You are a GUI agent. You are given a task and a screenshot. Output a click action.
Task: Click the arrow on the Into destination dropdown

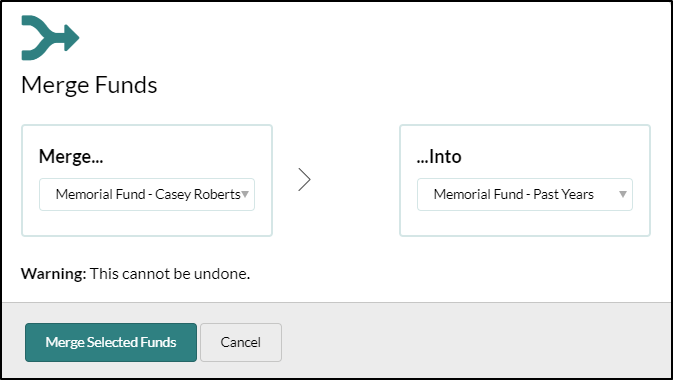(x=623, y=194)
